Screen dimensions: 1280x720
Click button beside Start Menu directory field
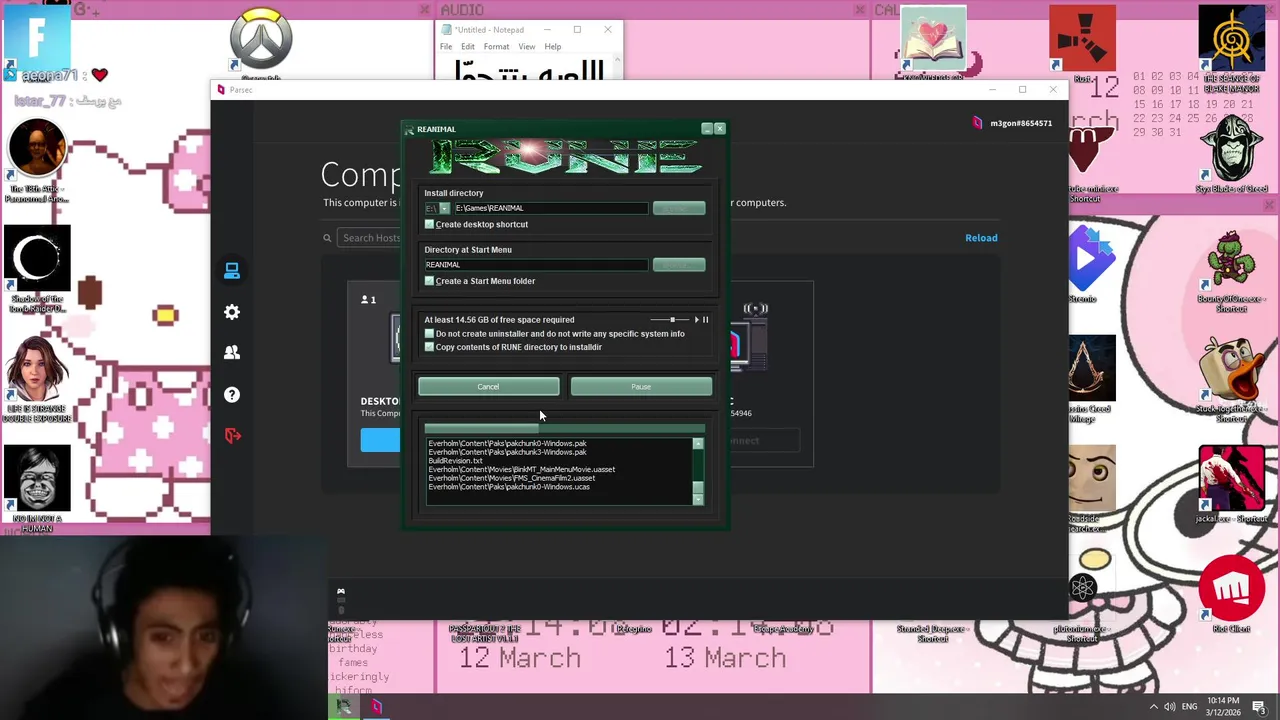(679, 265)
